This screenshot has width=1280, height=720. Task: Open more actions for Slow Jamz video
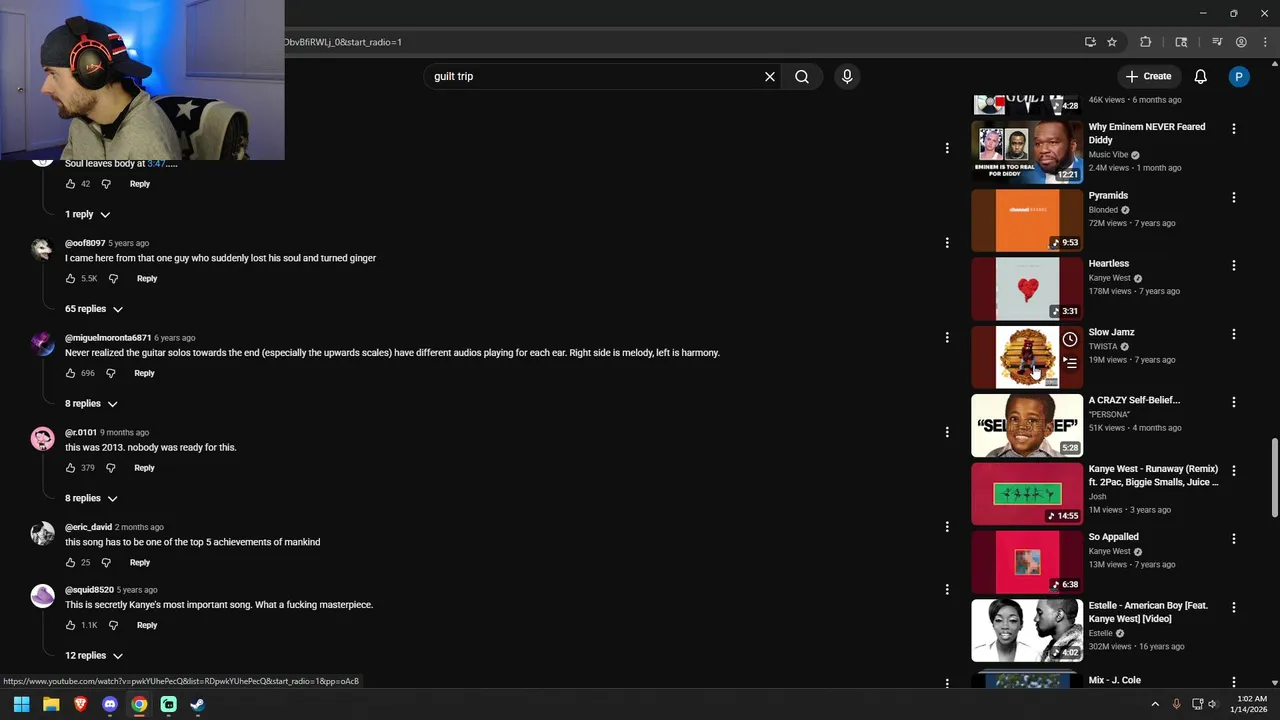pos(1234,334)
